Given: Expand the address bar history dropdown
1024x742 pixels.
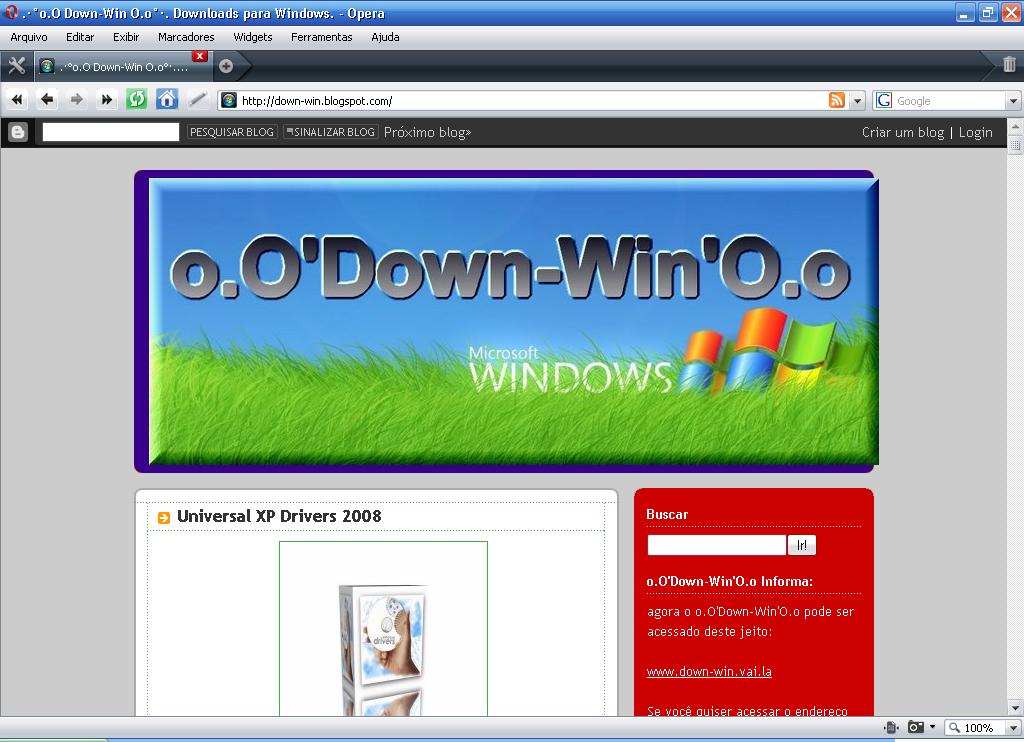Looking at the screenshot, I should coord(857,101).
